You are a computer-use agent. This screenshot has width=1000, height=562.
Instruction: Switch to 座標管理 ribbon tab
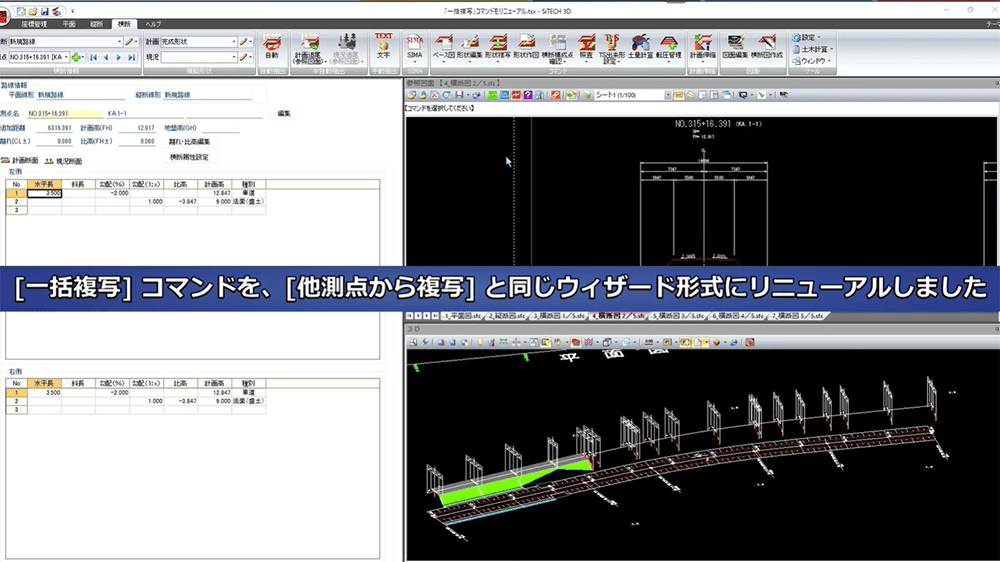34,24
